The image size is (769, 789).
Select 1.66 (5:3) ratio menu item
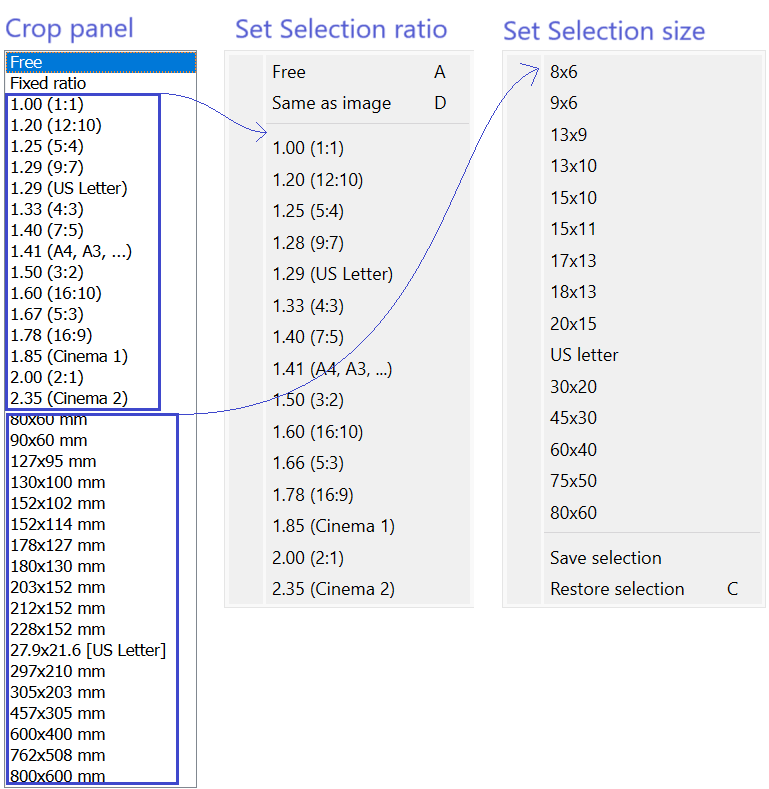[x=308, y=463]
